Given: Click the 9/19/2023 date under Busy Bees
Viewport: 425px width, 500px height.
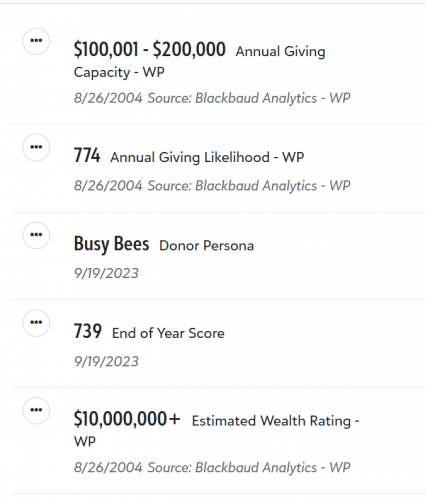Looking at the screenshot, I should (106, 273).
